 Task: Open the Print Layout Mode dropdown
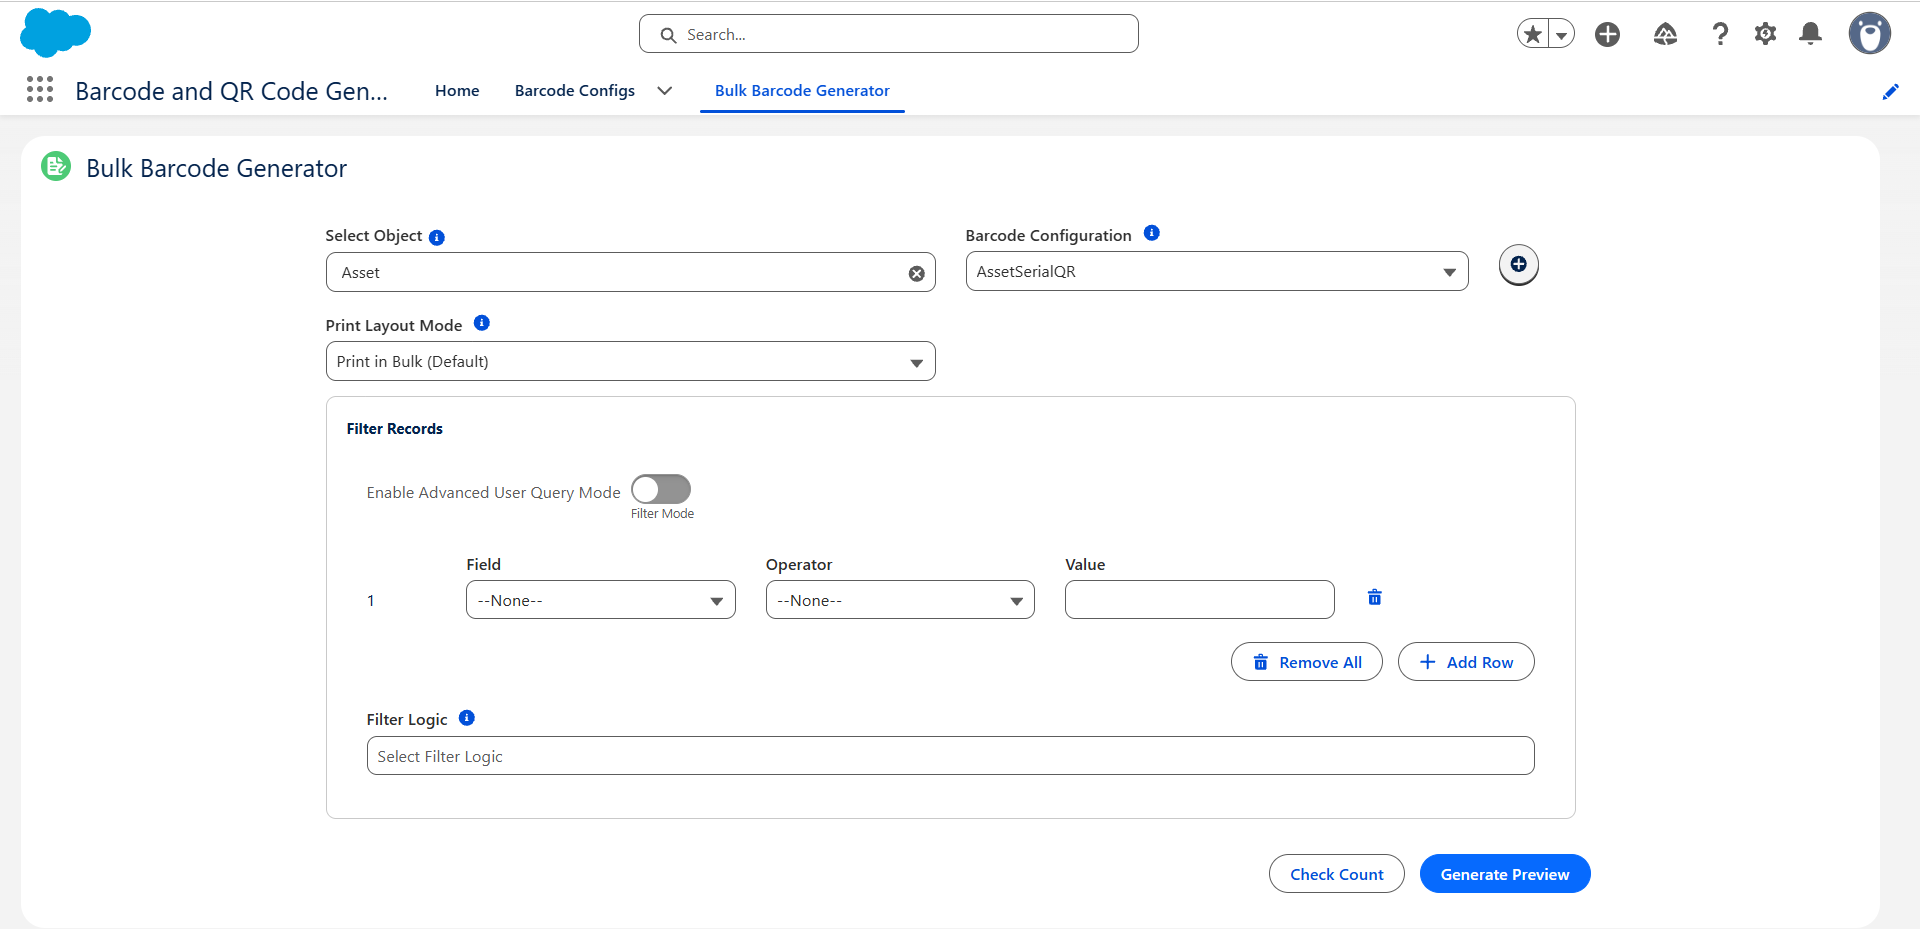631,361
